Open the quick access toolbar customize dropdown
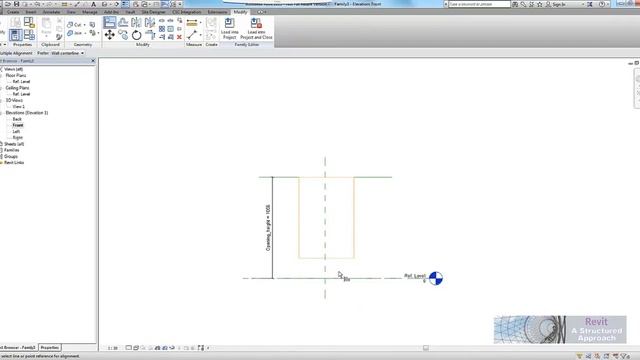Viewport: 640px width, 360px height. (180, 4)
